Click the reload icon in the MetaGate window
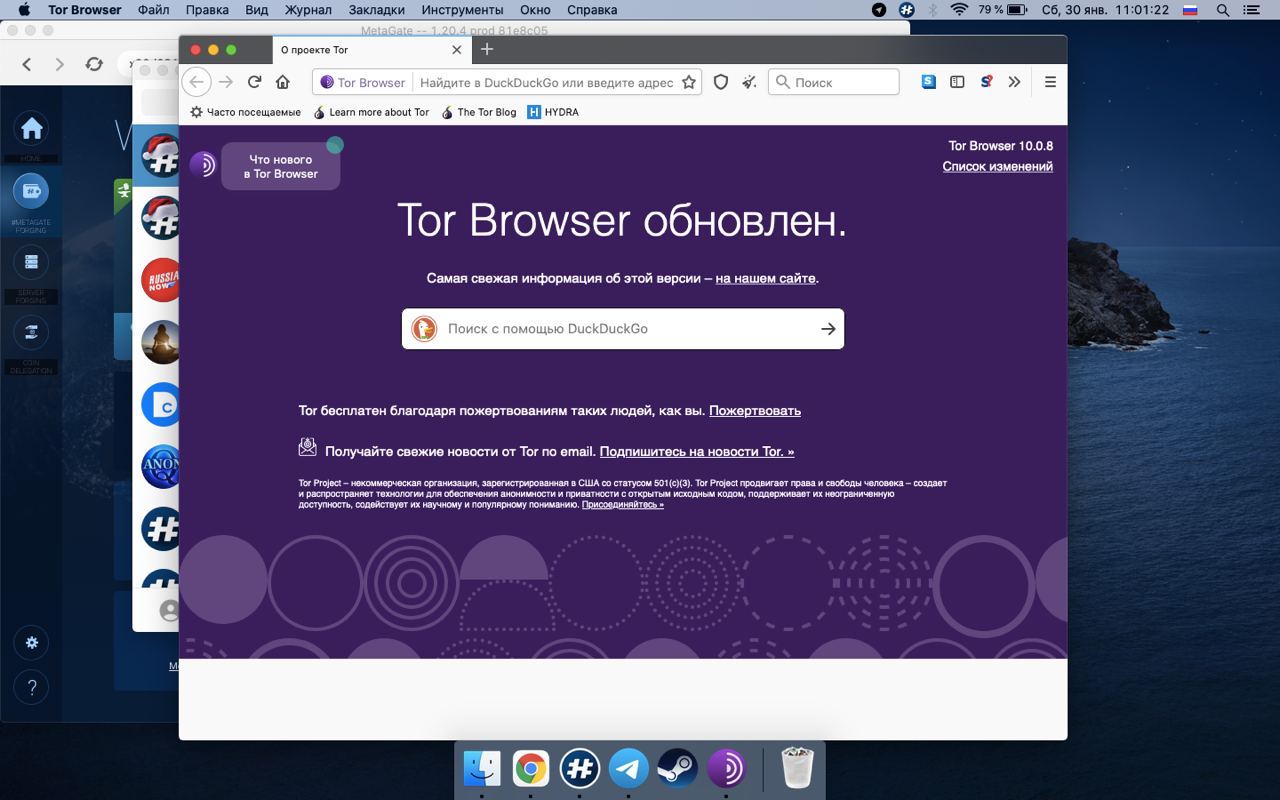This screenshot has width=1280, height=800. pos(94,64)
